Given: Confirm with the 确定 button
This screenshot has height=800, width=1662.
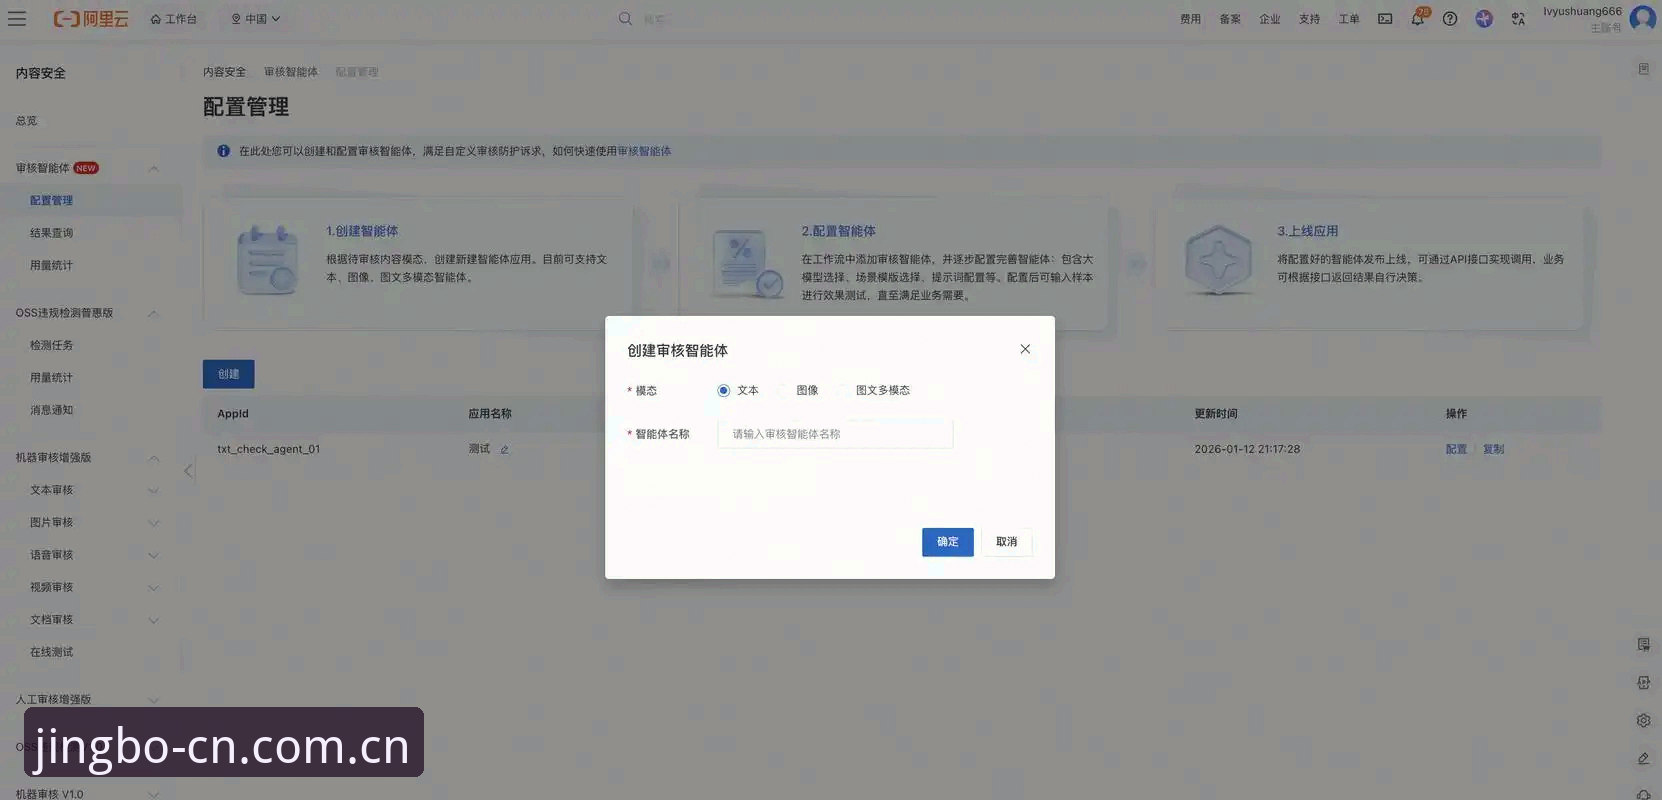Looking at the screenshot, I should [948, 541].
